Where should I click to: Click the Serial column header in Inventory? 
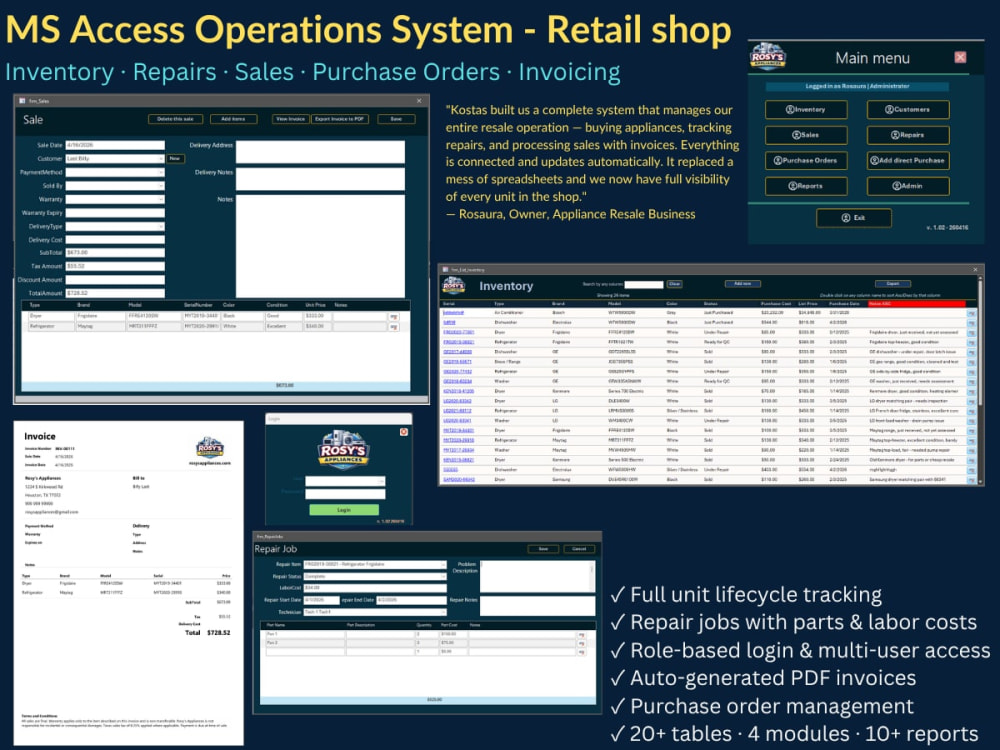point(448,304)
